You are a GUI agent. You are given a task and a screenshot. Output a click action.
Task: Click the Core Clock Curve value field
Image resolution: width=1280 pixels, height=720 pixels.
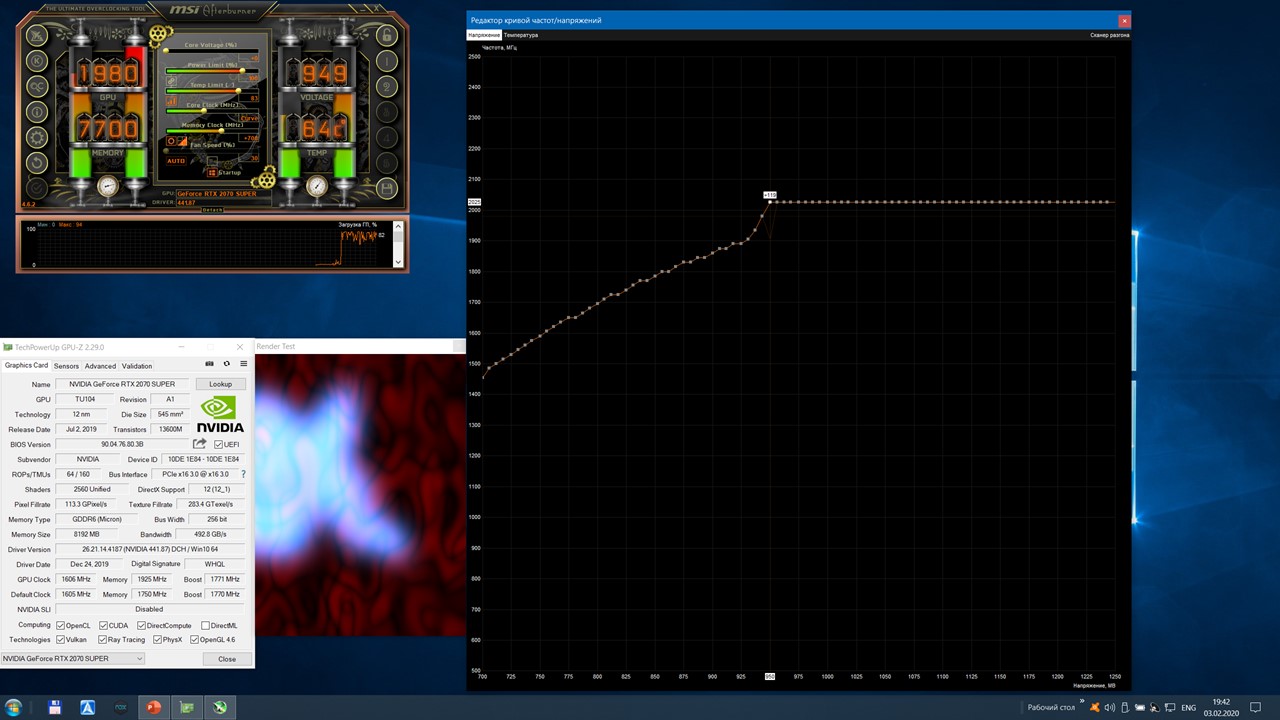coord(250,118)
